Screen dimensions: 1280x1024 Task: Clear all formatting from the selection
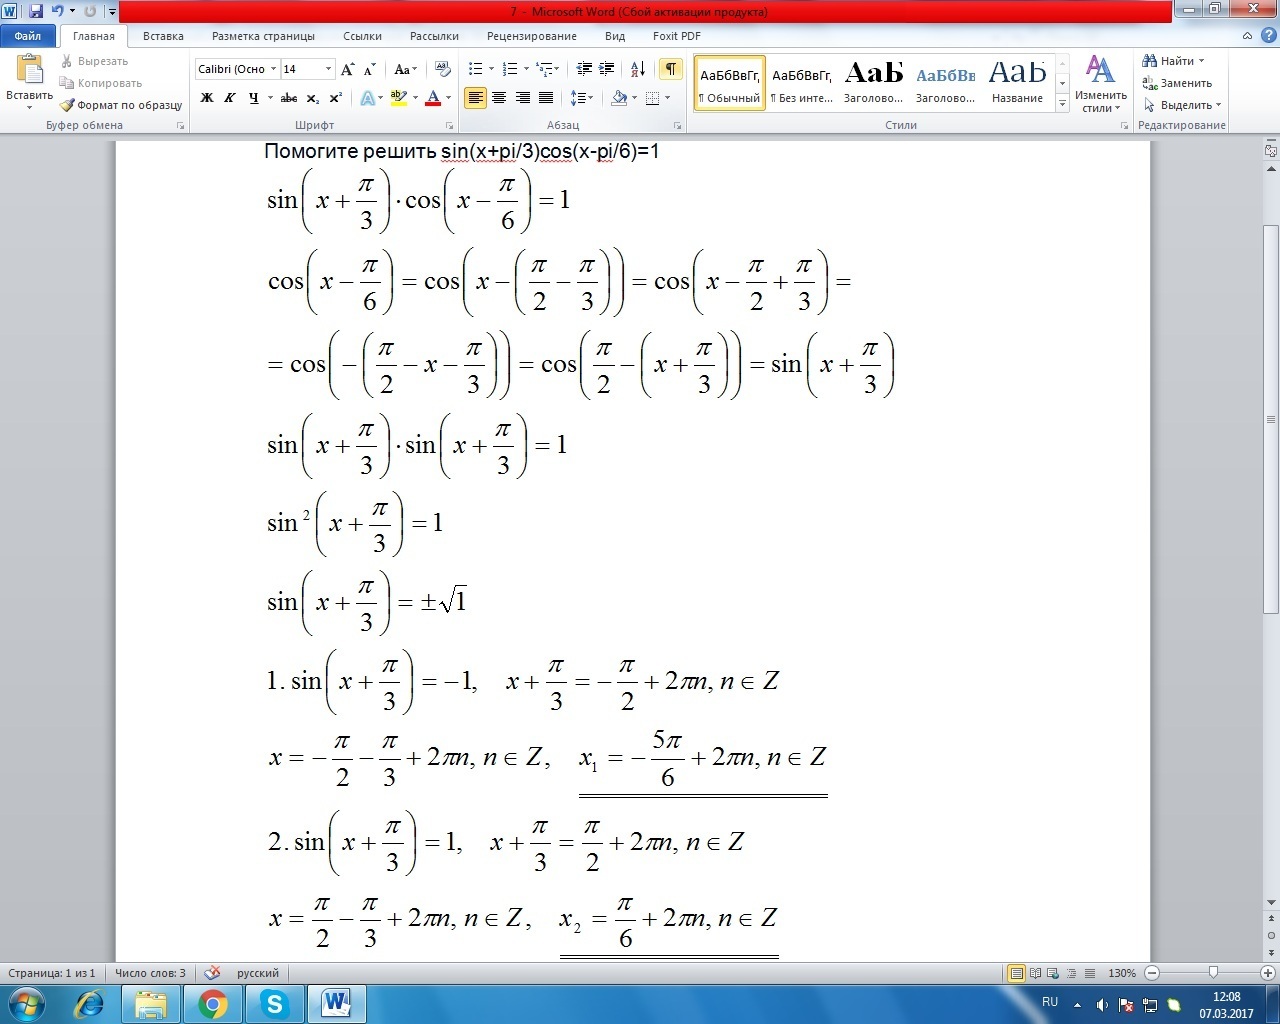coord(444,70)
